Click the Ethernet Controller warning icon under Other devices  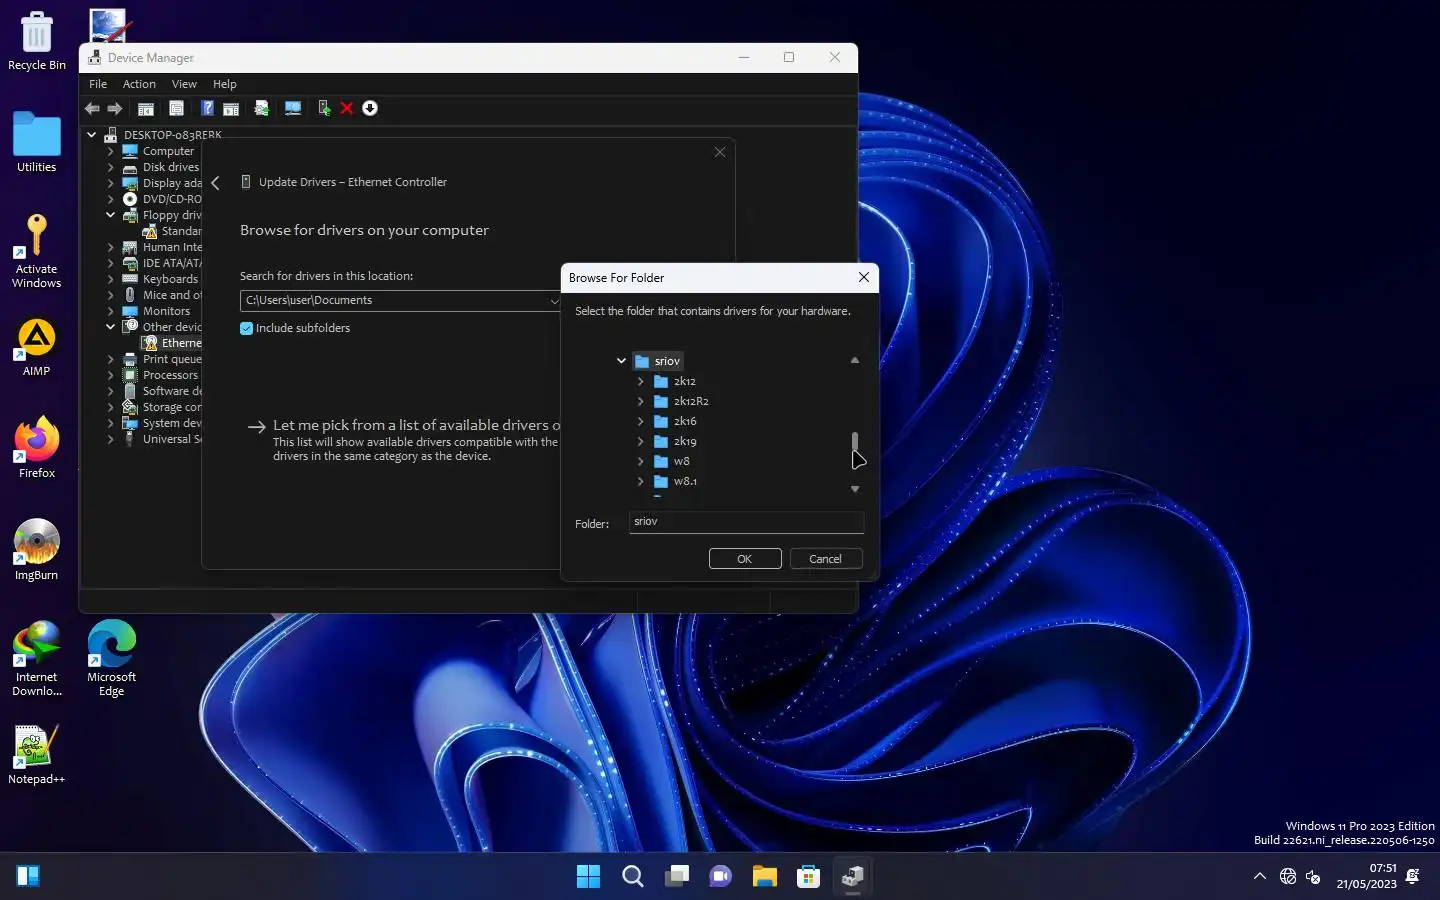[150, 343]
